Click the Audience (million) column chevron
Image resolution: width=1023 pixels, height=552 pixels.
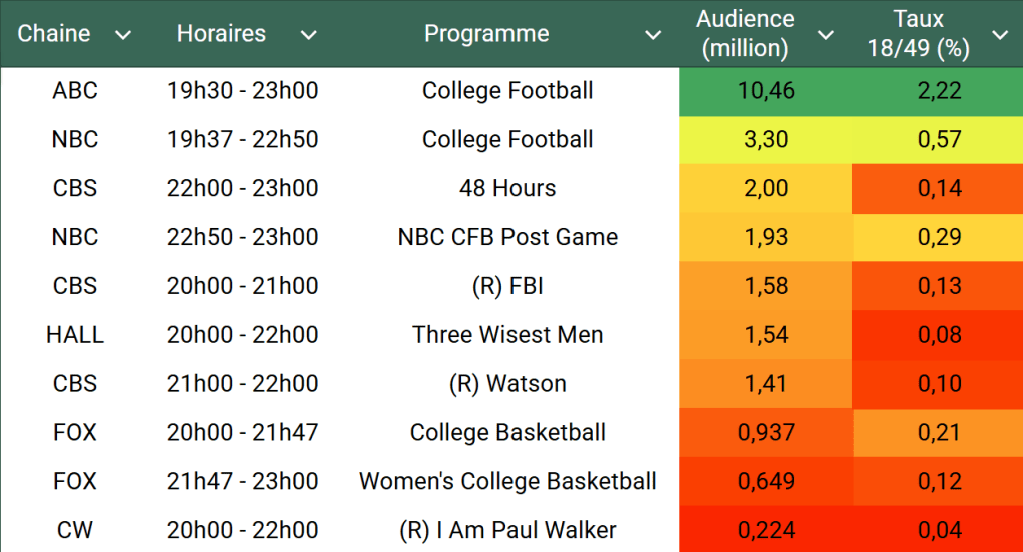(x=826, y=35)
